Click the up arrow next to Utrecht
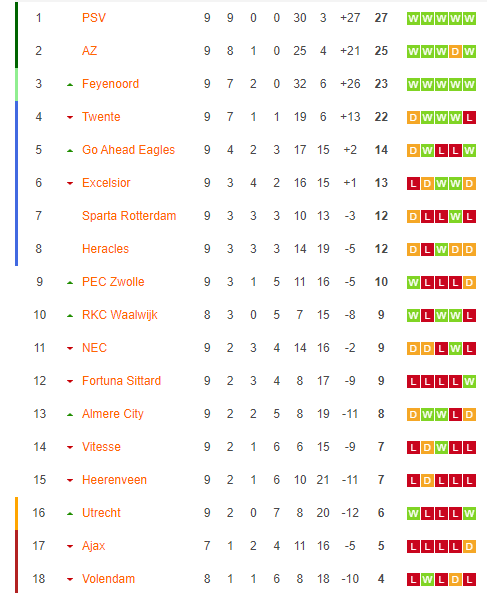 [x=70, y=514]
